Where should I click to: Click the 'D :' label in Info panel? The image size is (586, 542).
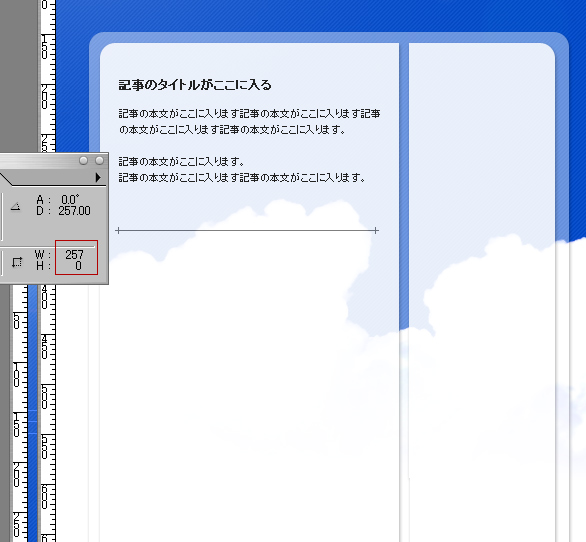44,211
